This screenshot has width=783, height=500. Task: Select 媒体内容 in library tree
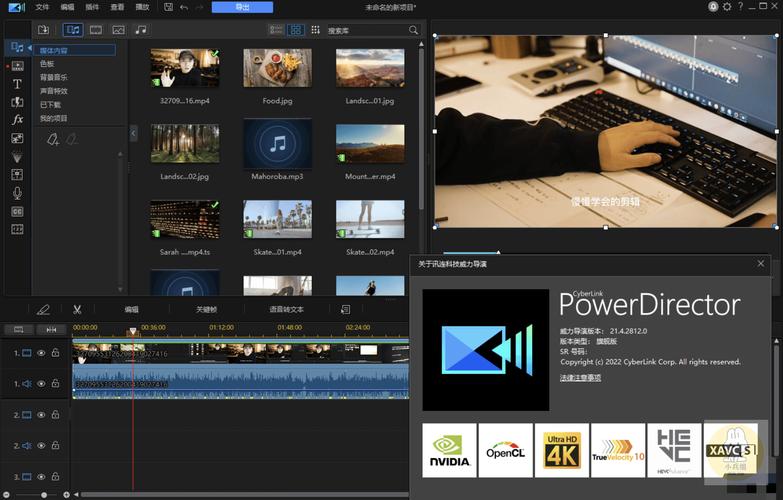(x=75, y=50)
